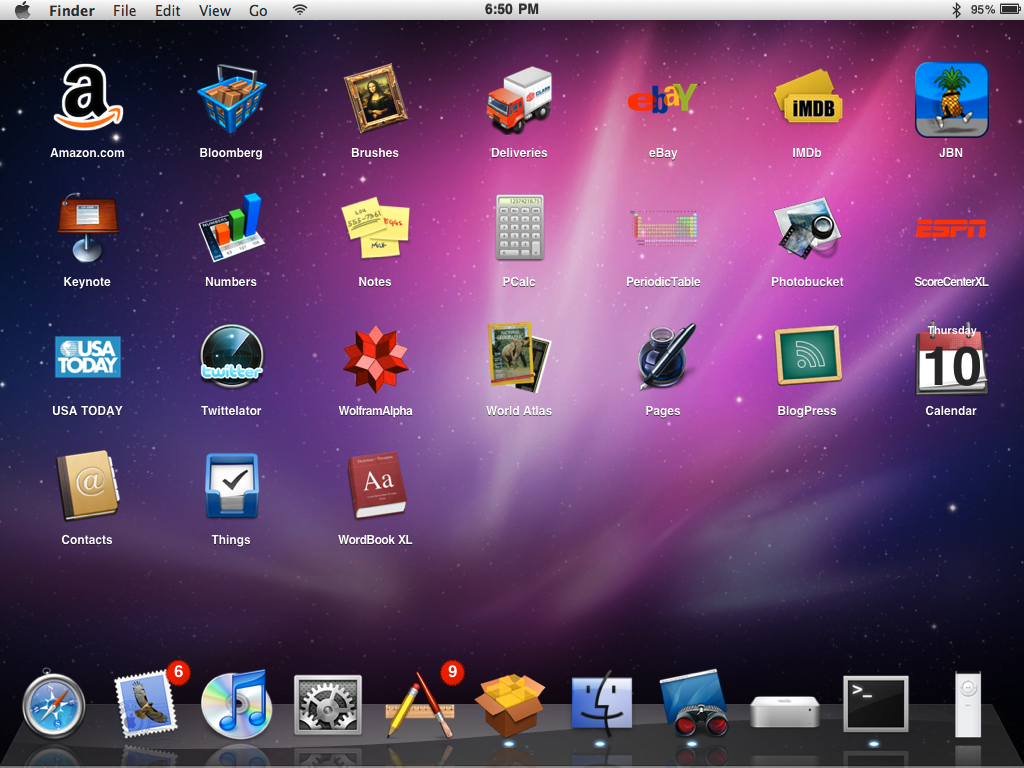
Task: Open the Edit menu
Action: [x=167, y=10]
